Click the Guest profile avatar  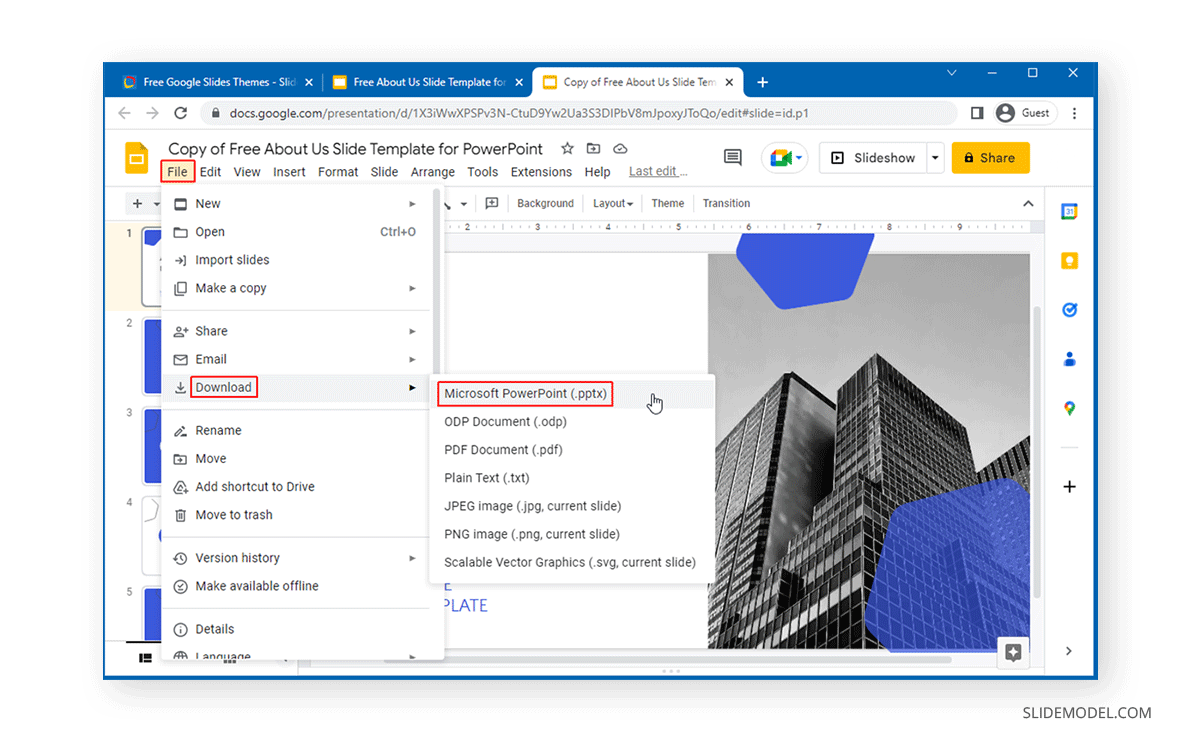[x=1005, y=113]
